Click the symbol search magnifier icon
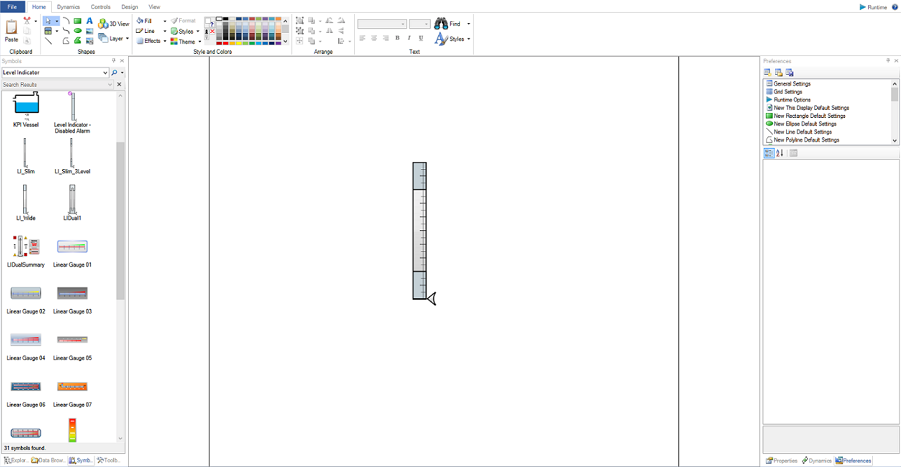Screen dimensions: 901x467 pos(115,73)
